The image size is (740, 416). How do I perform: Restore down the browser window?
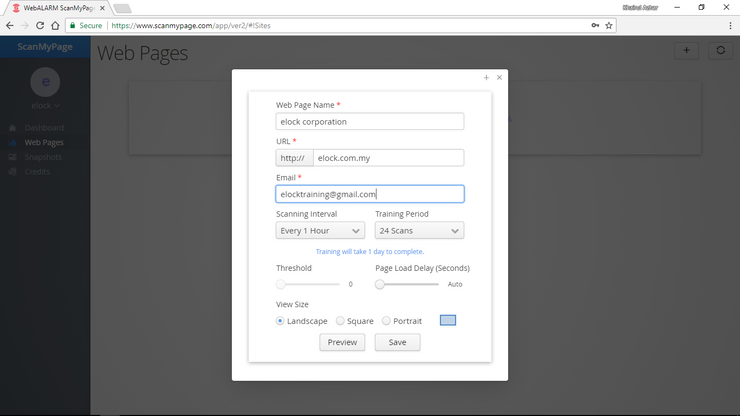702,8
